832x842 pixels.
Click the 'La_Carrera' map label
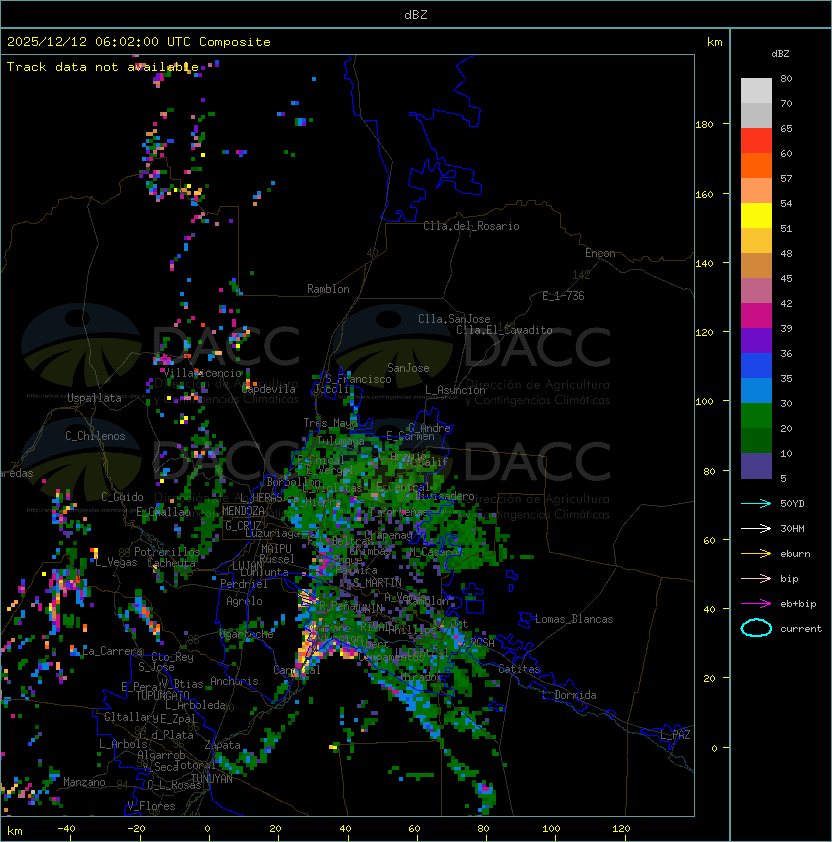(x=112, y=651)
